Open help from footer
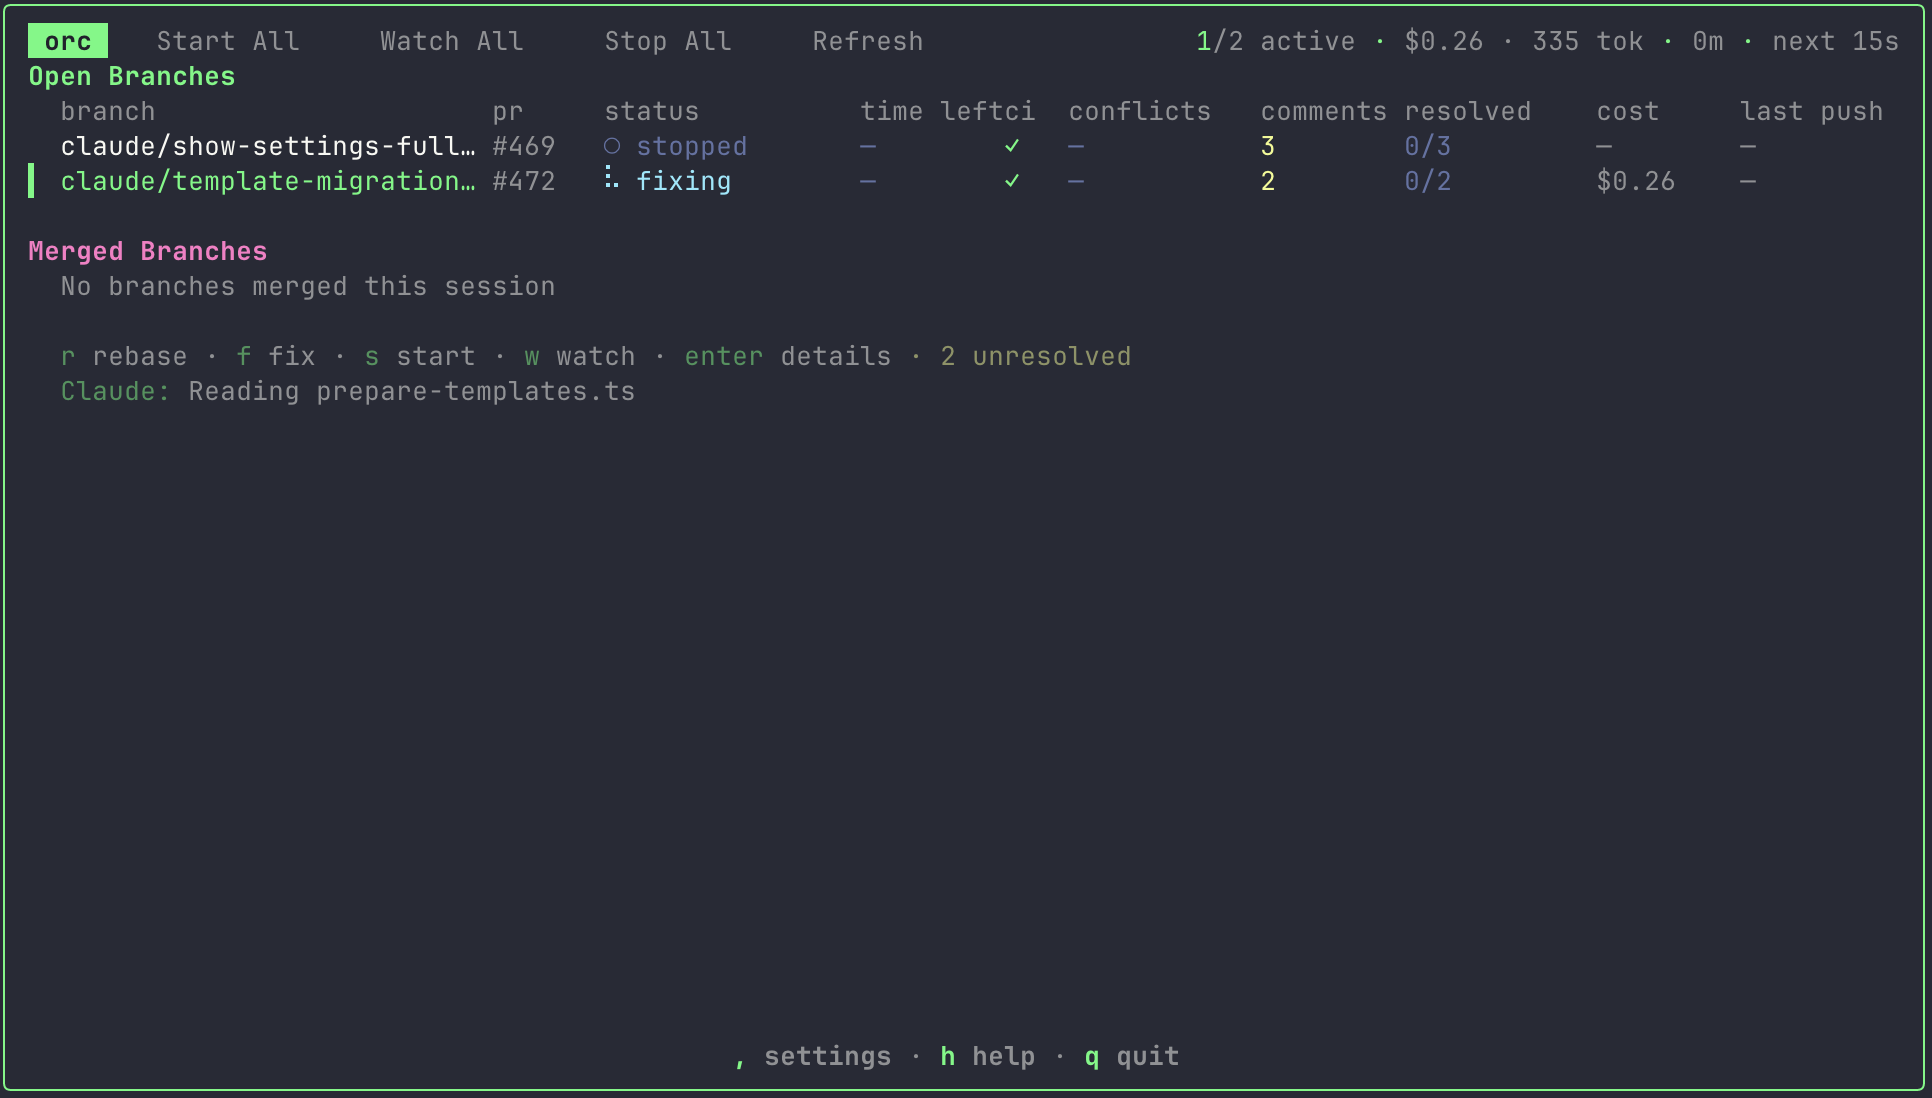The width and height of the screenshot is (1932, 1098). pyautogui.click(x=988, y=1056)
